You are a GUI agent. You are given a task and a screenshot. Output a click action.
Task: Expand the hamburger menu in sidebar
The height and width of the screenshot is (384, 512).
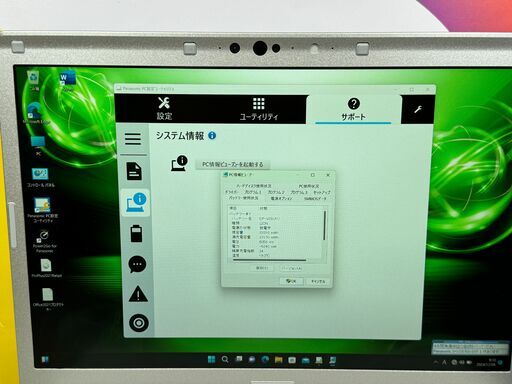point(133,139)
